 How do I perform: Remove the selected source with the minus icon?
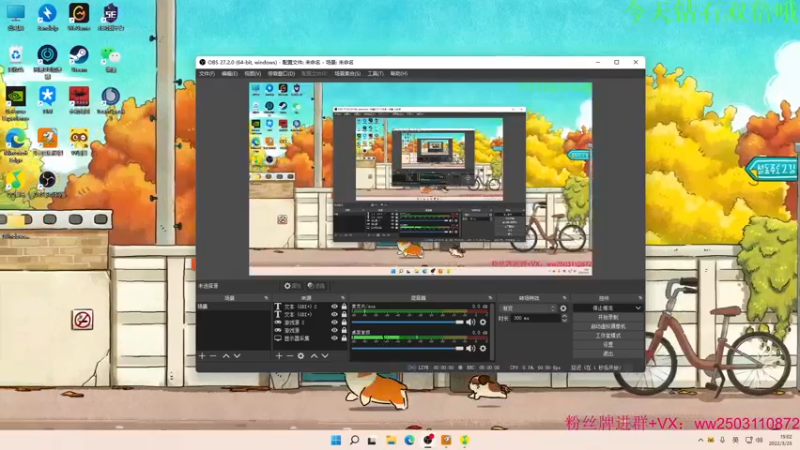[290, 356]
